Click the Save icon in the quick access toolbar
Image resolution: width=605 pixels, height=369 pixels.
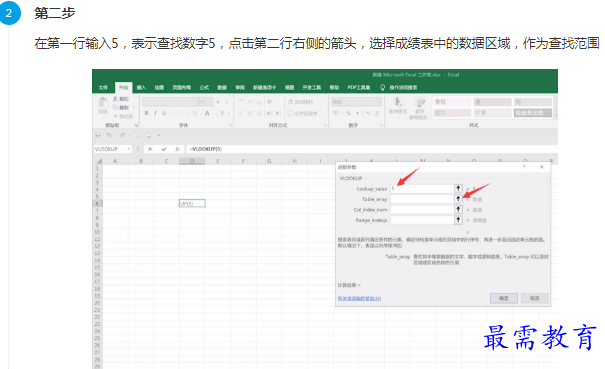[x=98, y=135]
